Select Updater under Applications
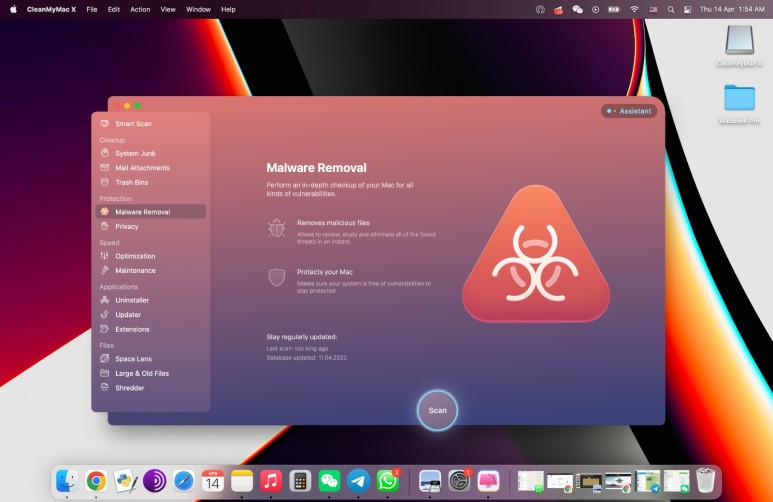 (128, 315)
